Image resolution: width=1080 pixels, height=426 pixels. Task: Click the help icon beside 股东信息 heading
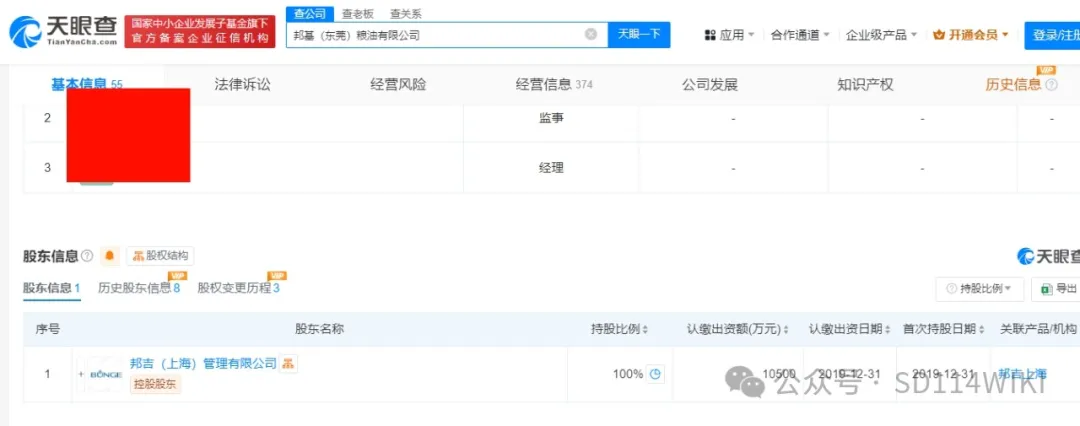(87, 256)
